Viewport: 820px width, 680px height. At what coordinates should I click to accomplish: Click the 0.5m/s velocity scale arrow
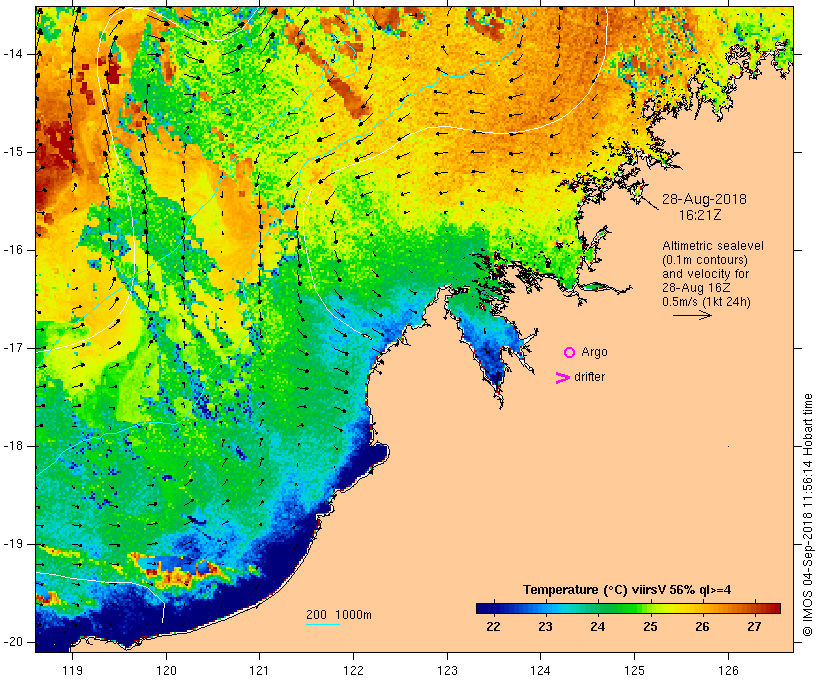692,315
